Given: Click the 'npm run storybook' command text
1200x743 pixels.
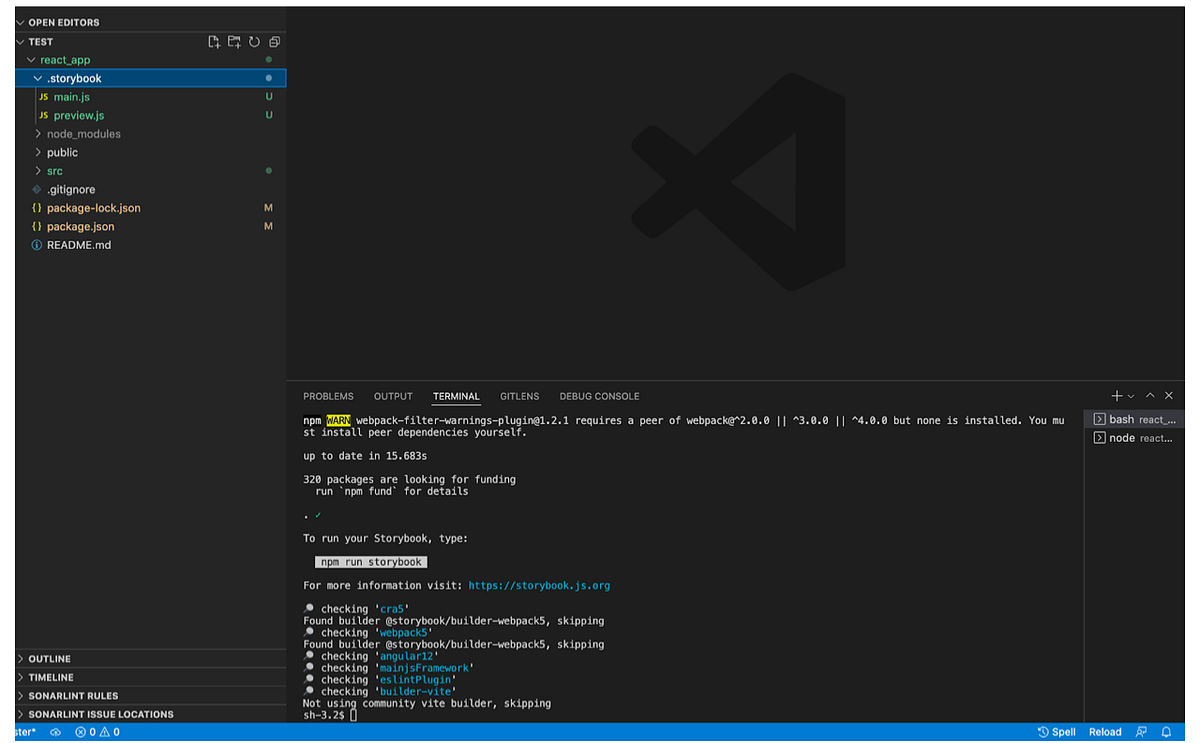Looking at the screenshot, I should (371, 562).
